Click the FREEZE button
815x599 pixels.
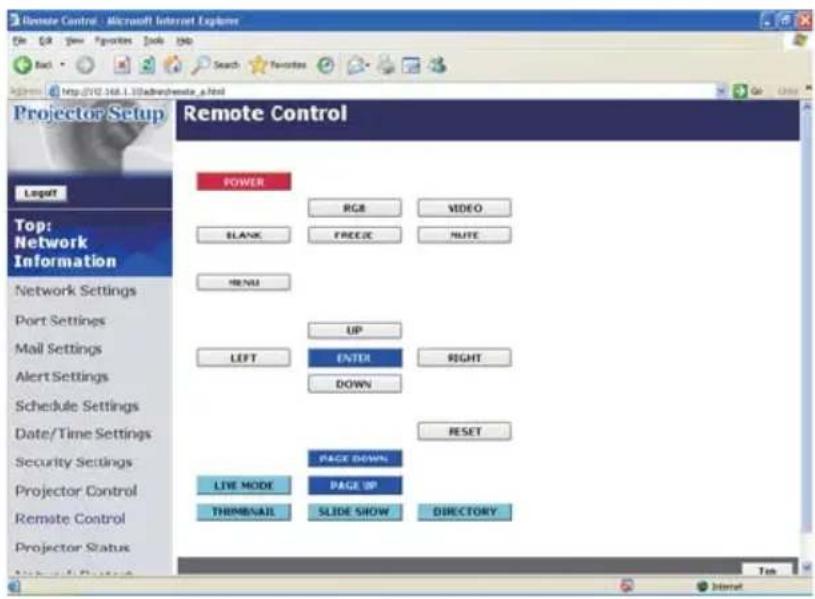tap(354, 235)
